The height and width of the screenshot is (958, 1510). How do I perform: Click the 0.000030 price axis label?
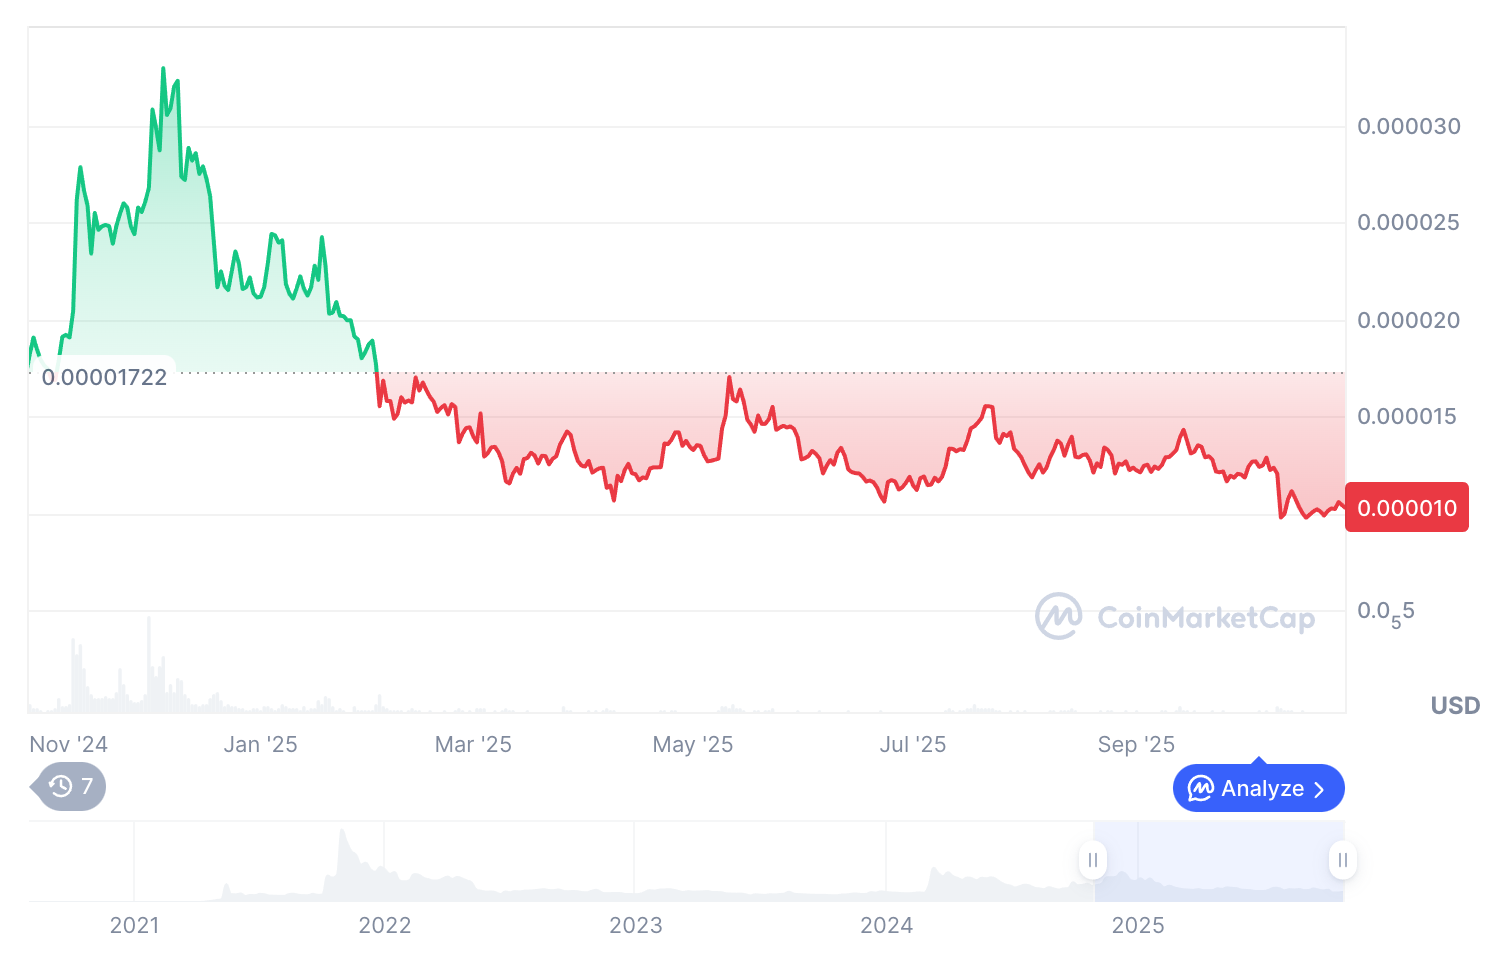coord(1409,126)
